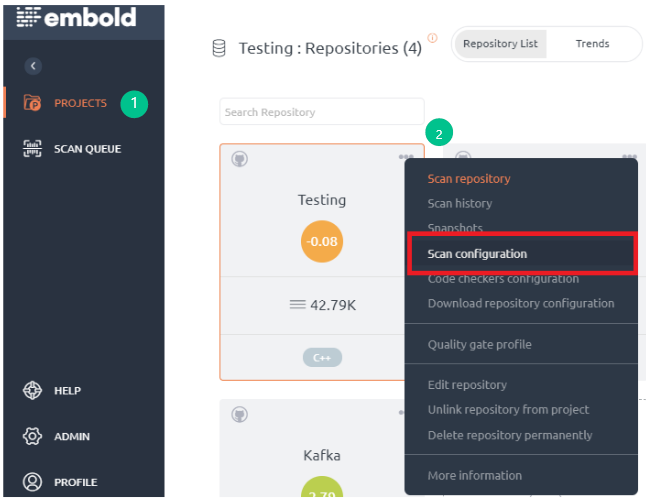Click the GitHub icon on Kafka card
Screen dimensions: 646x498
239,414
